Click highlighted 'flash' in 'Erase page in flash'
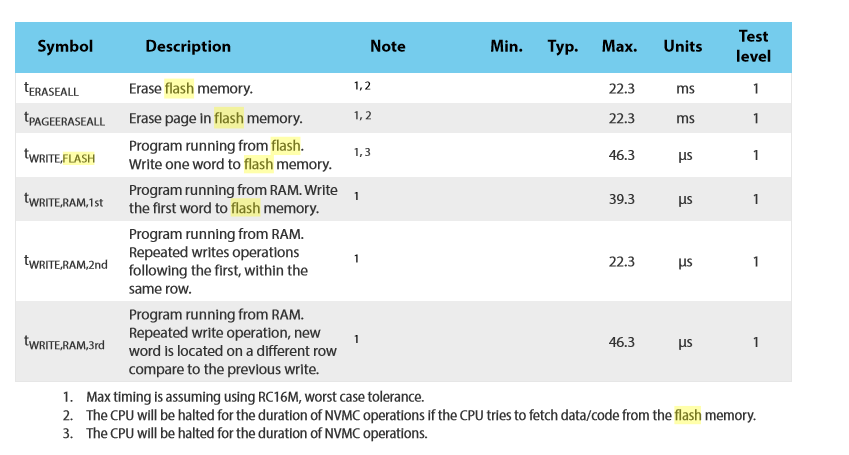Screen dimensions: 849x455 [x=228, y=118]
